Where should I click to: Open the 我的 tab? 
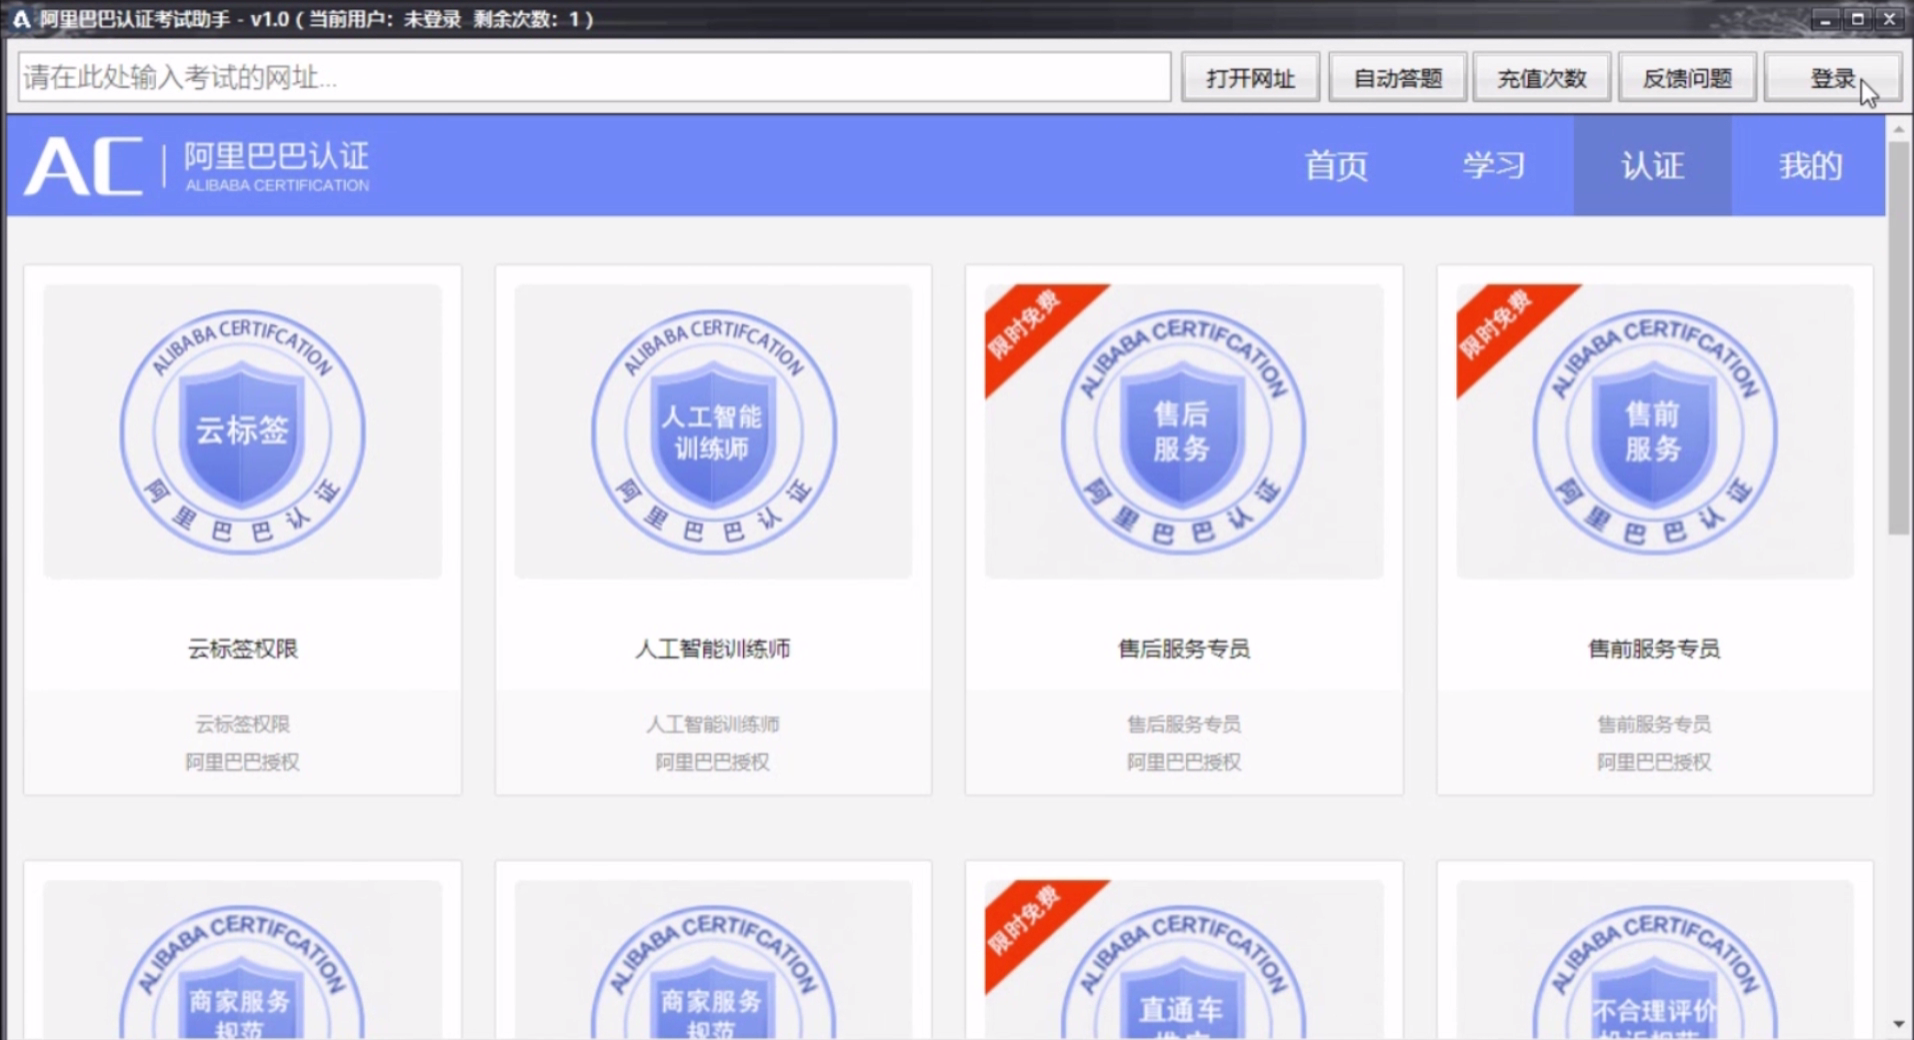click(x=1810, y=165)
